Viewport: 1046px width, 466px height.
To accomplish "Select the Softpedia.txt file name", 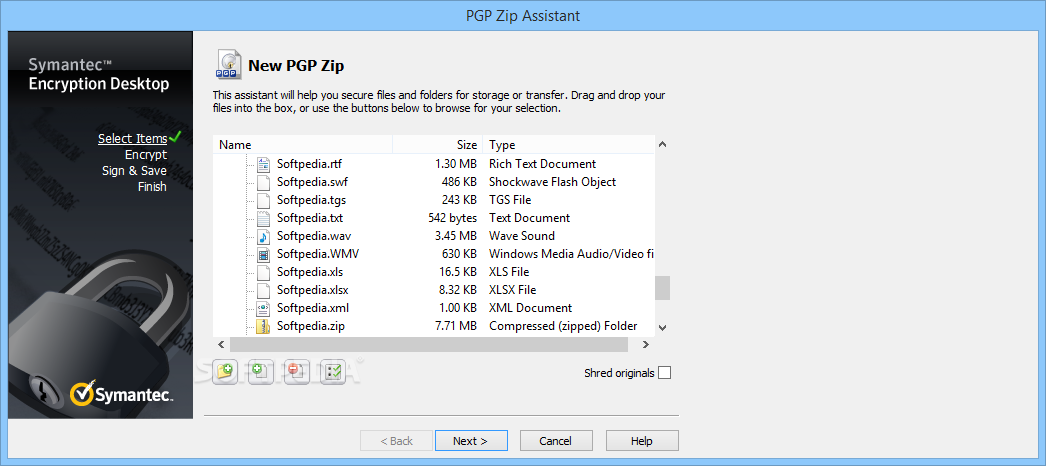I will click(x=310, y=218).
